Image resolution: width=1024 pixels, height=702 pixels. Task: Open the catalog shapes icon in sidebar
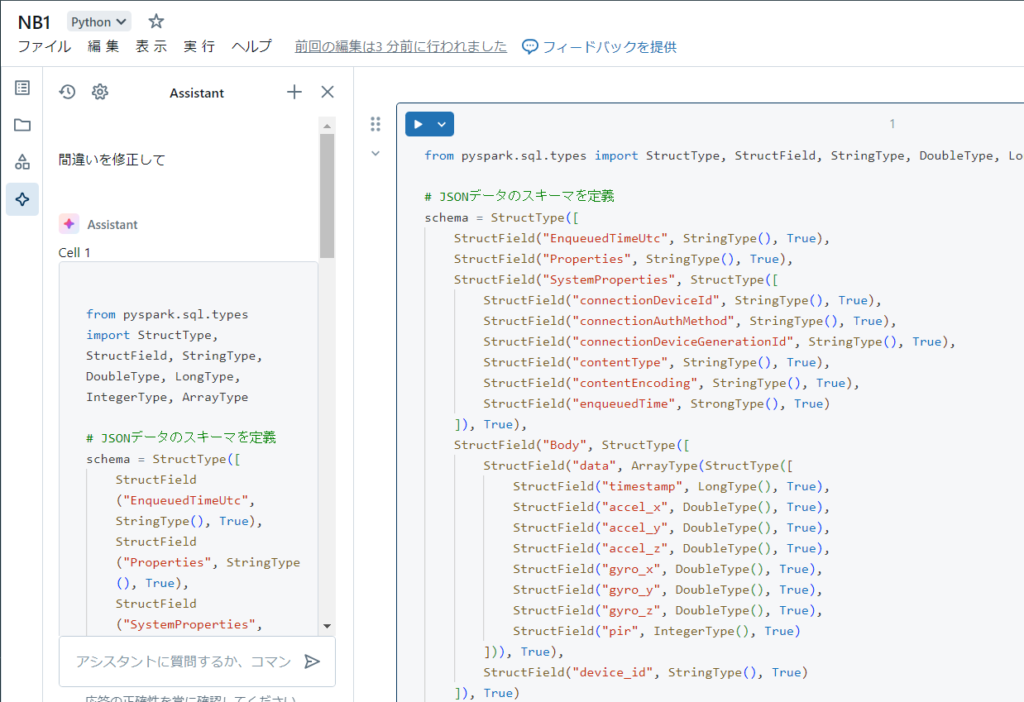click(x=22, y=162)
